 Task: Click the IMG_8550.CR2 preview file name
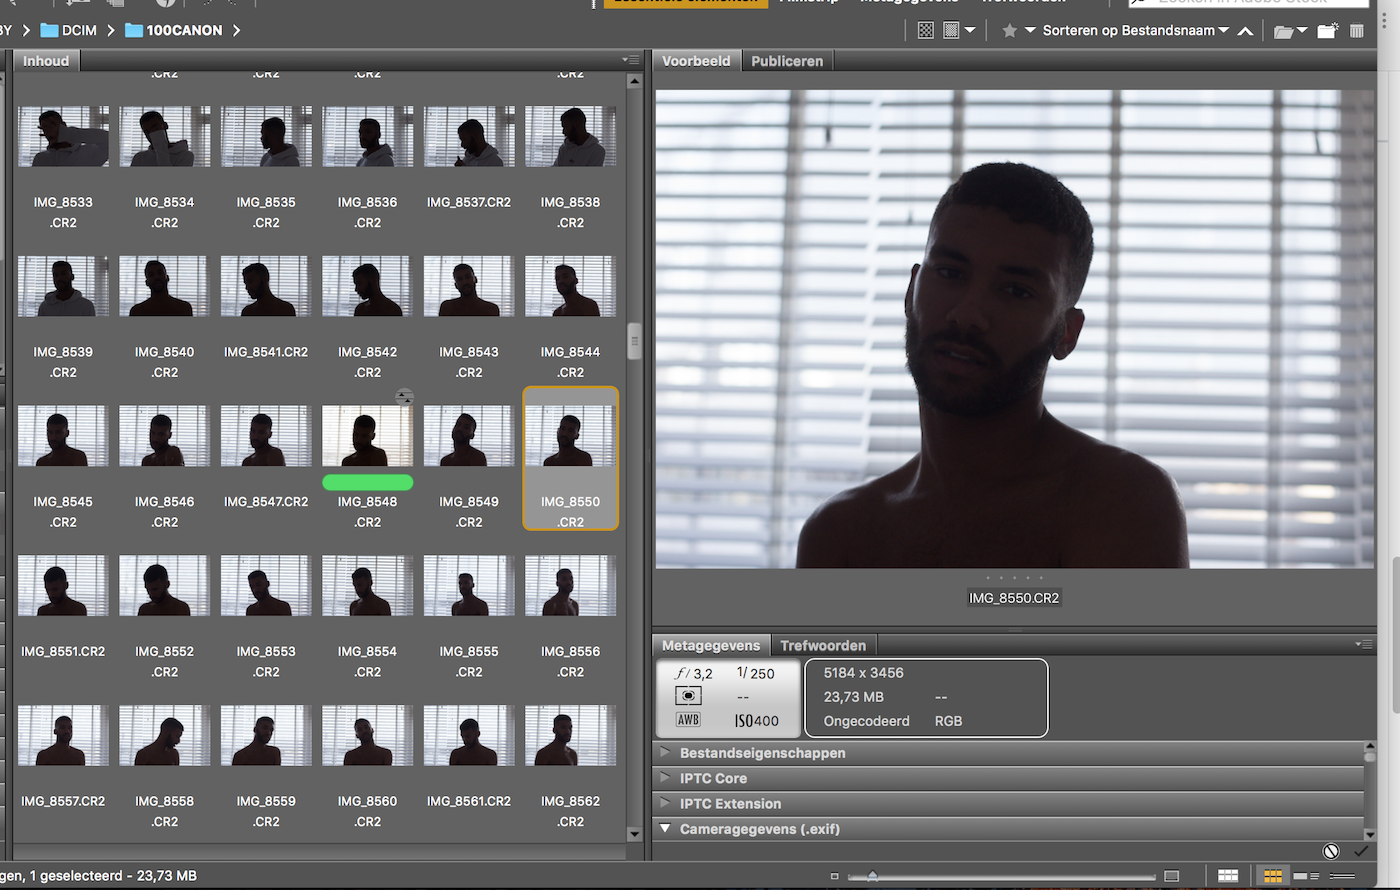[1014, 598]
